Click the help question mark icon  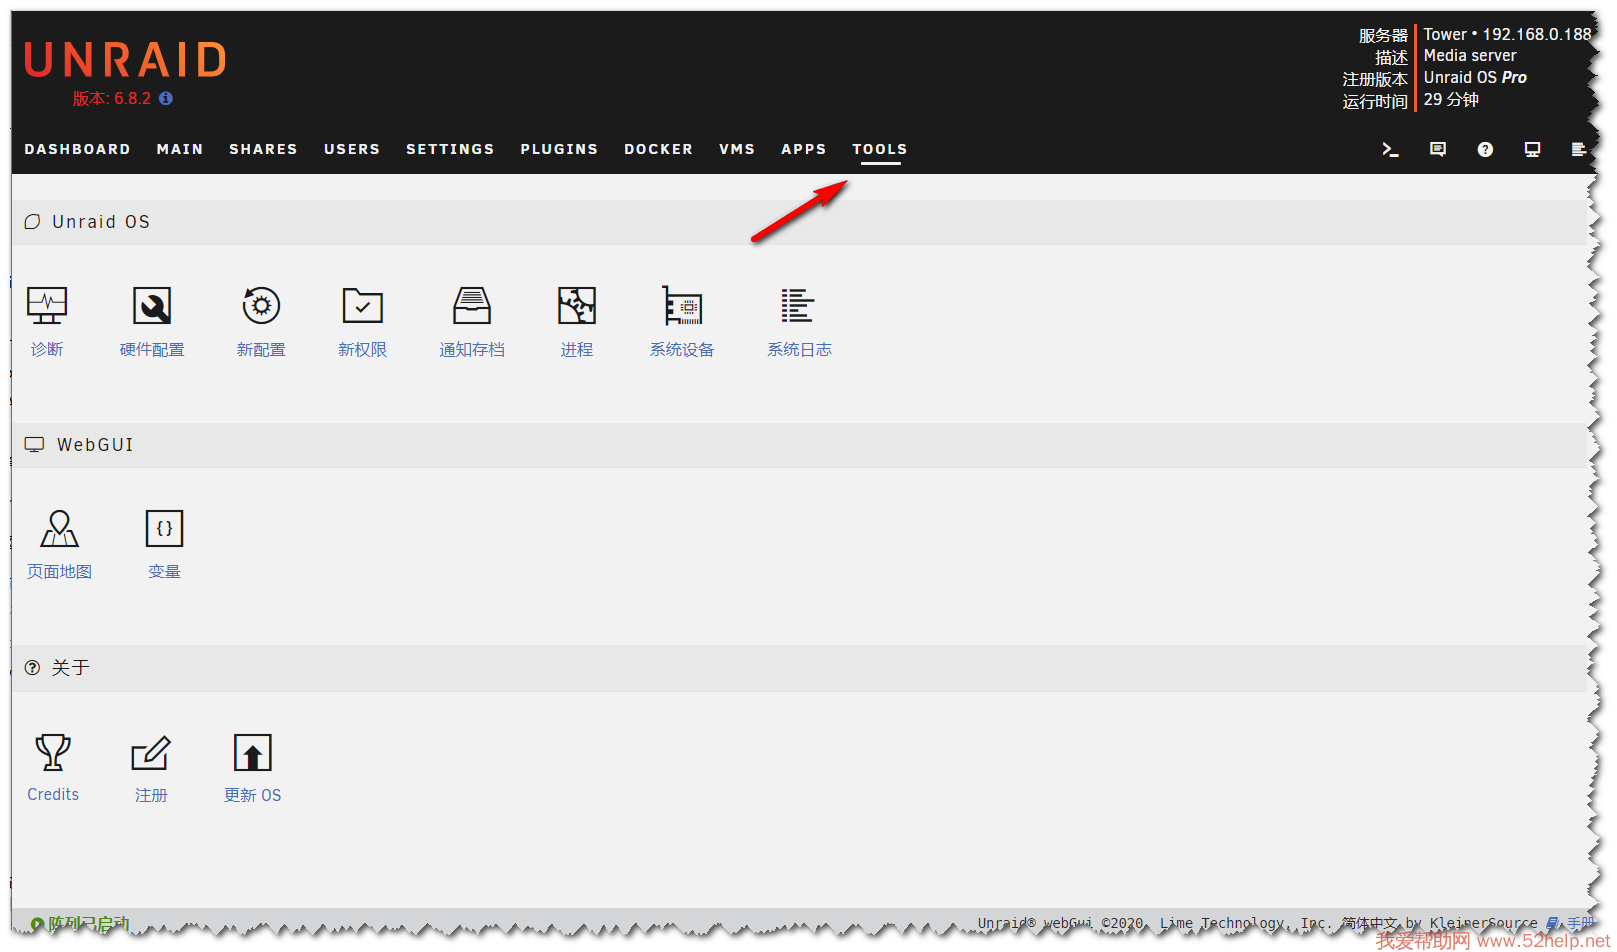(x=1485, y=149)
